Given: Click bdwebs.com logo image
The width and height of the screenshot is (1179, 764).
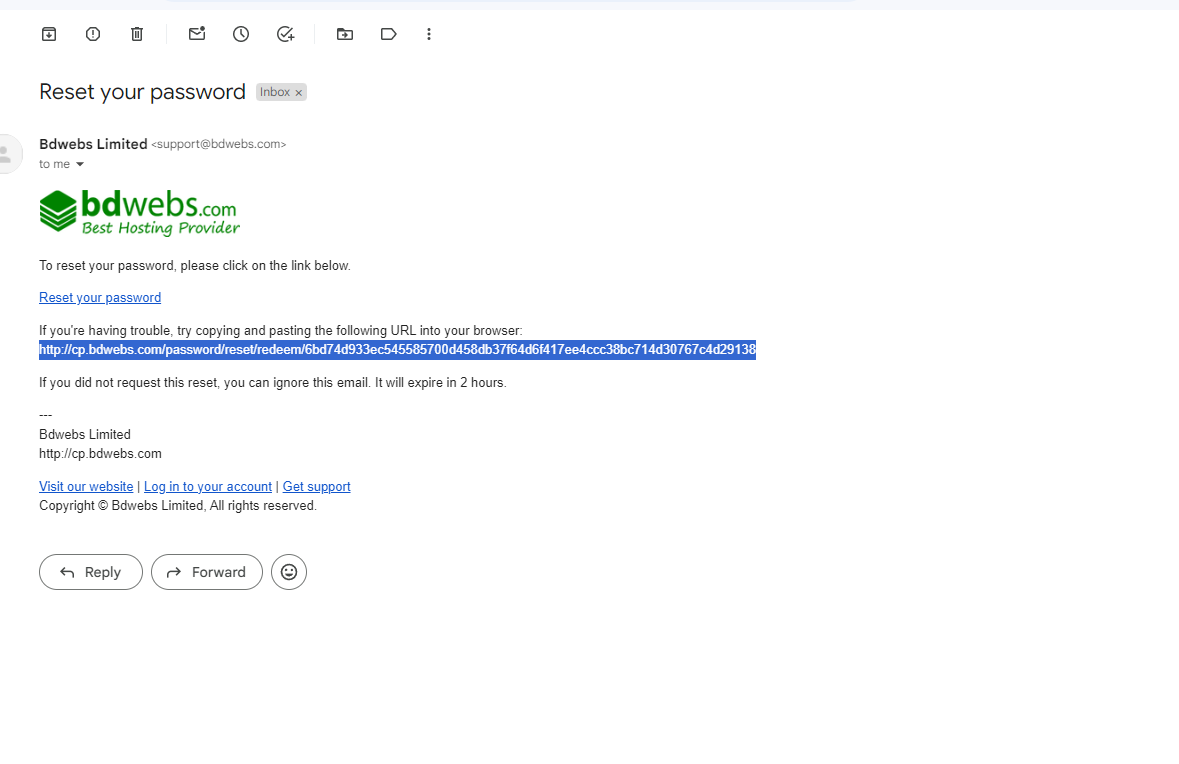Looking at the screenshot, I should tap(139, 213).
